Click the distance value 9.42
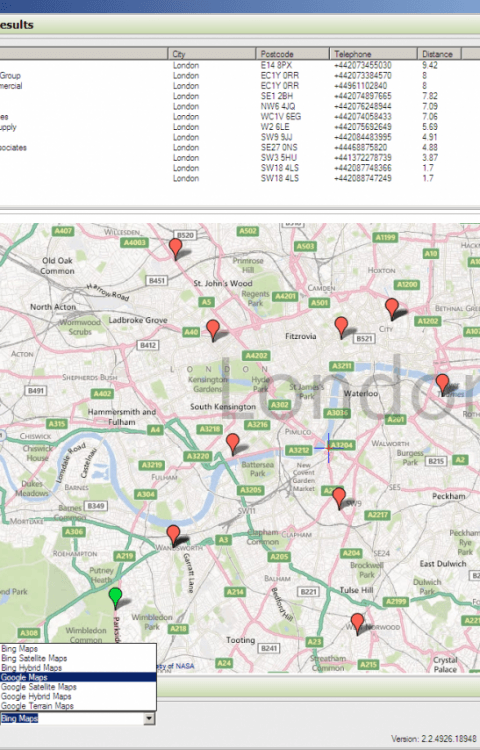Screen dimensions: 480x750 point(430,65)
